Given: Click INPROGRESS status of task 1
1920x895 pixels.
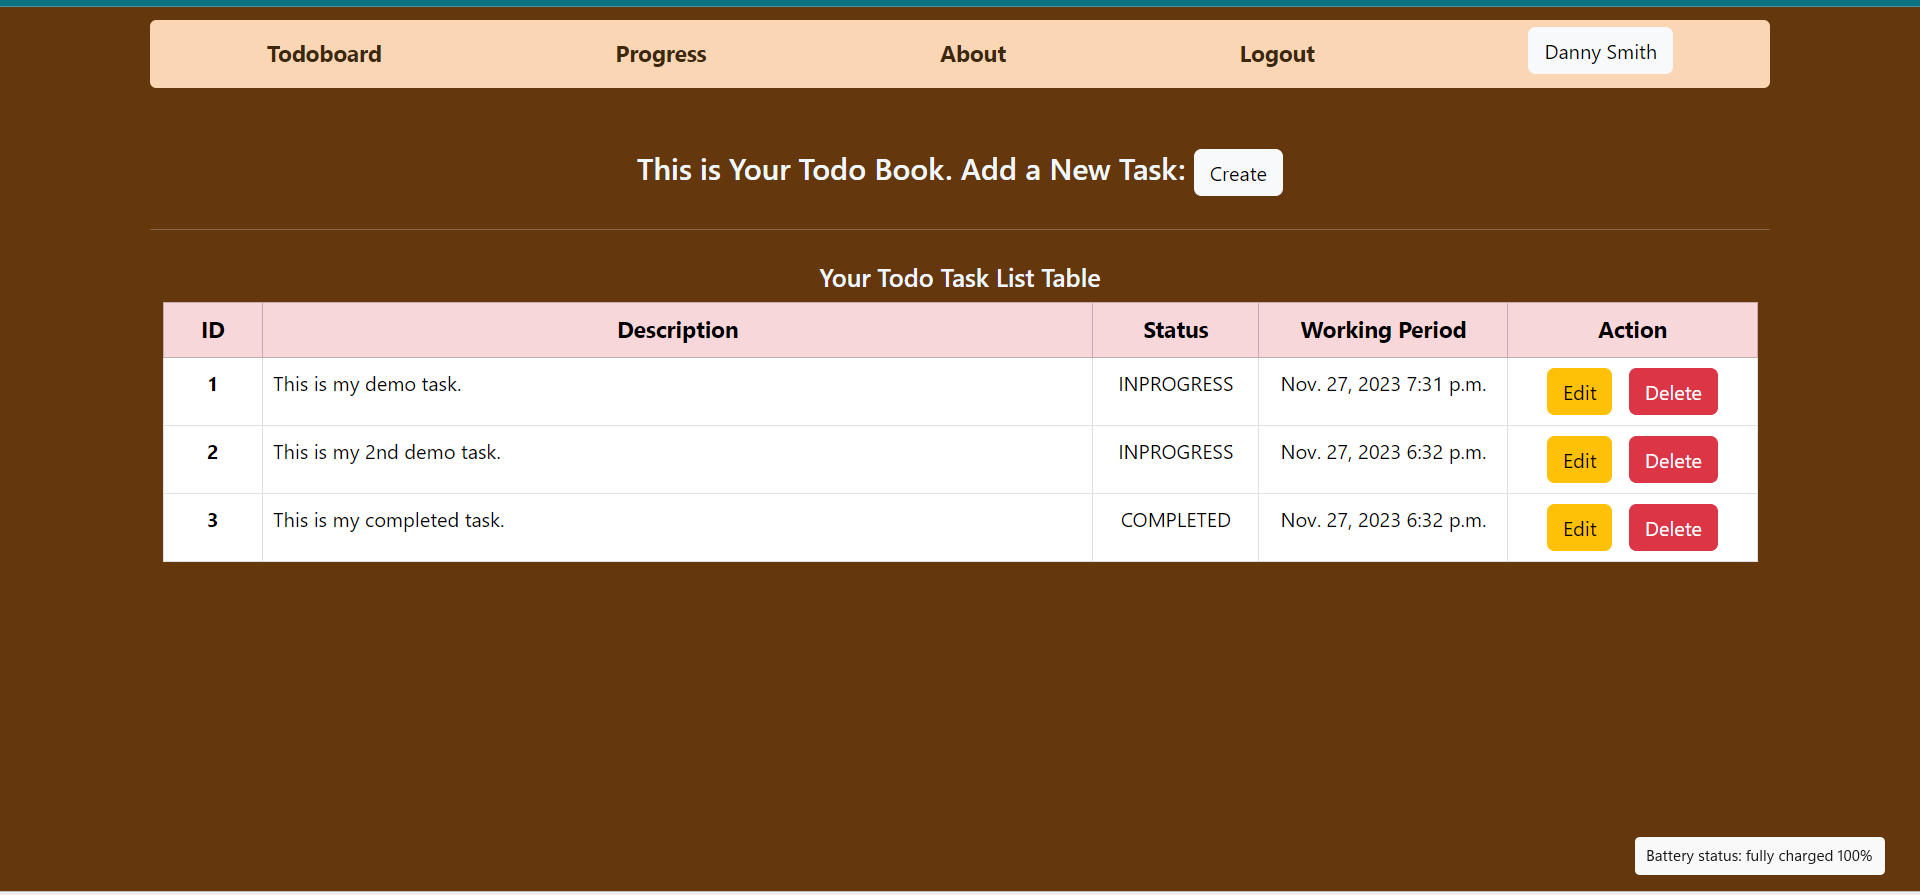Looking at the screenshot, I should pyautogui.click(x=1175, y=385).
